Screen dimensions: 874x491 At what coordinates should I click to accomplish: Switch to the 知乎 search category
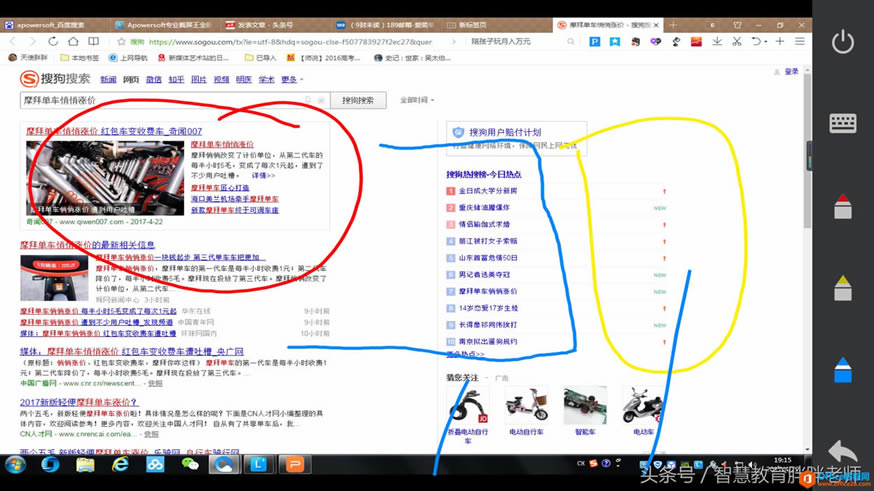coord(176,80)
